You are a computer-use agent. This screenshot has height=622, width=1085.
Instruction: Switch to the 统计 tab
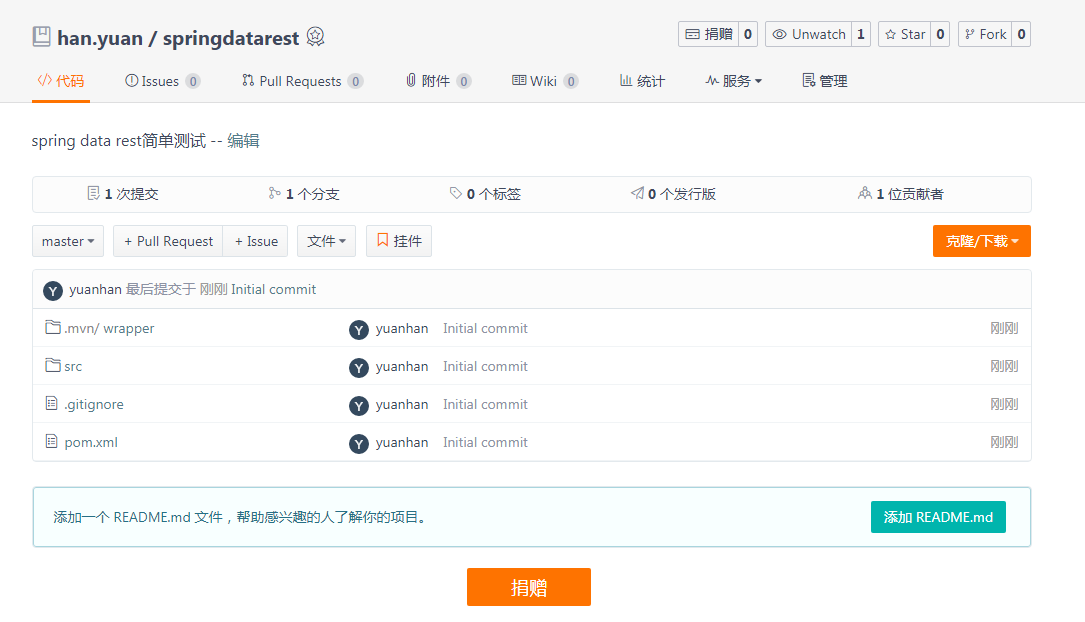coord(642,81)
